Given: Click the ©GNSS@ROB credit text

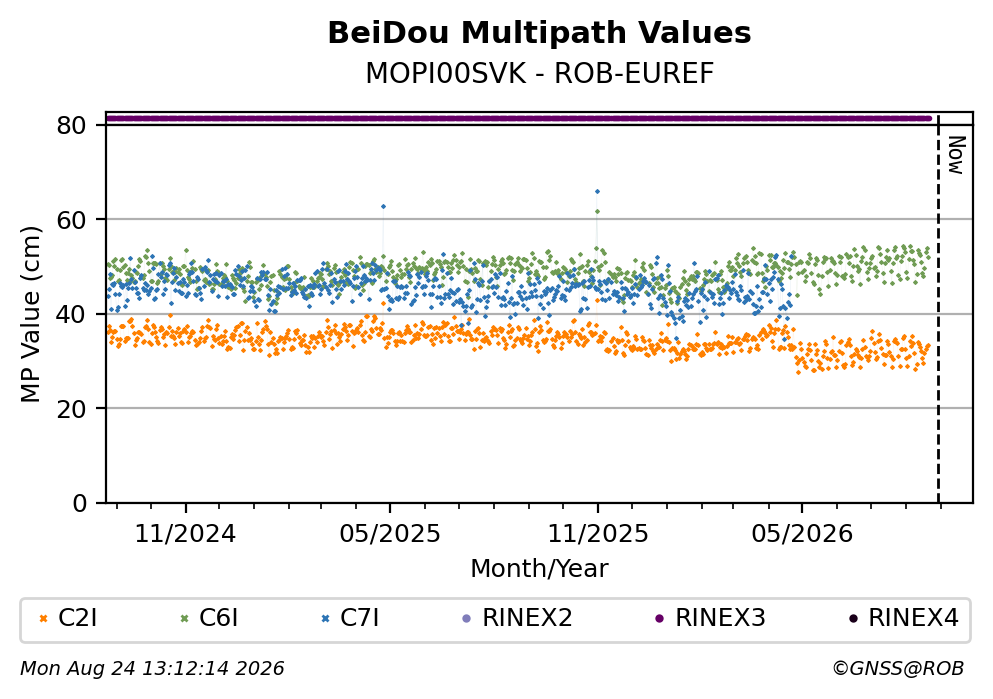Looking at the screenshot, I should pyautogui.click(x=898, y=669).
